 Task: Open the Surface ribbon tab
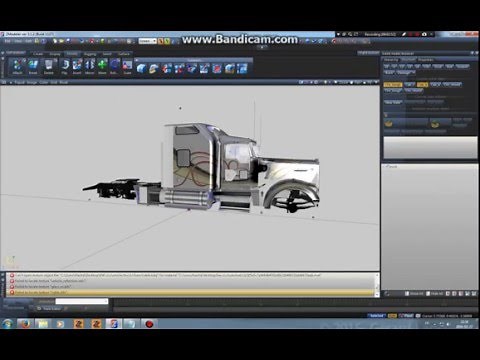(x=124, y=54)
